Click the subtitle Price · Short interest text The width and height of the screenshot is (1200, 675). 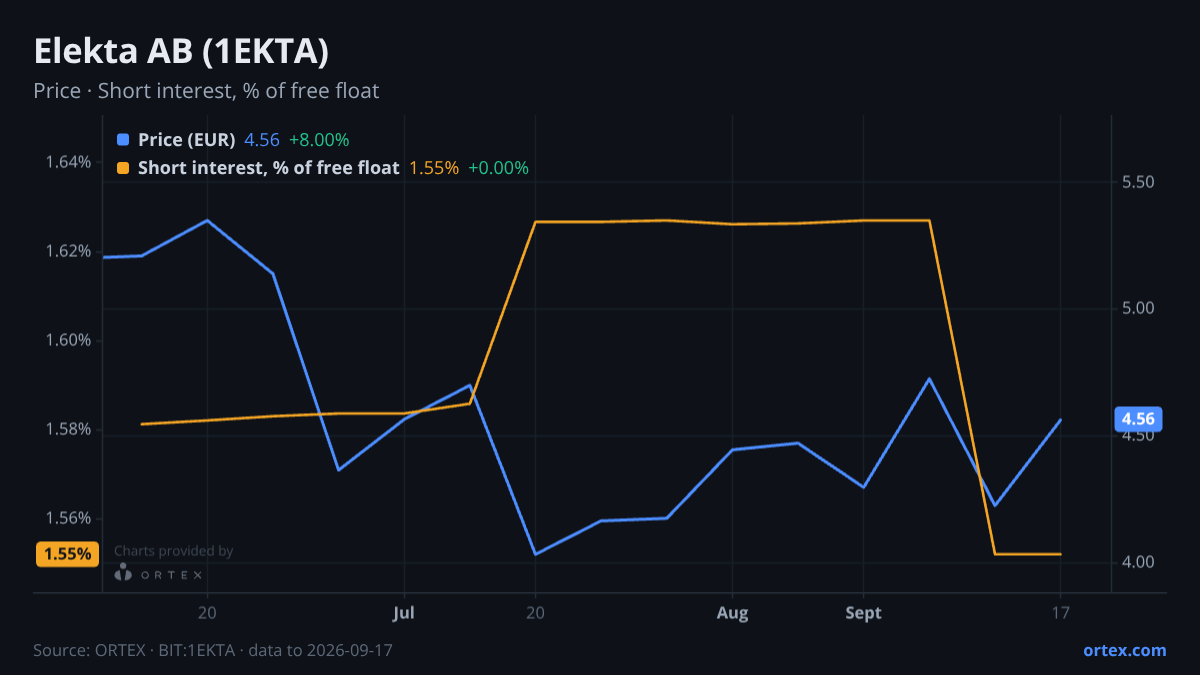click(206, 91)
